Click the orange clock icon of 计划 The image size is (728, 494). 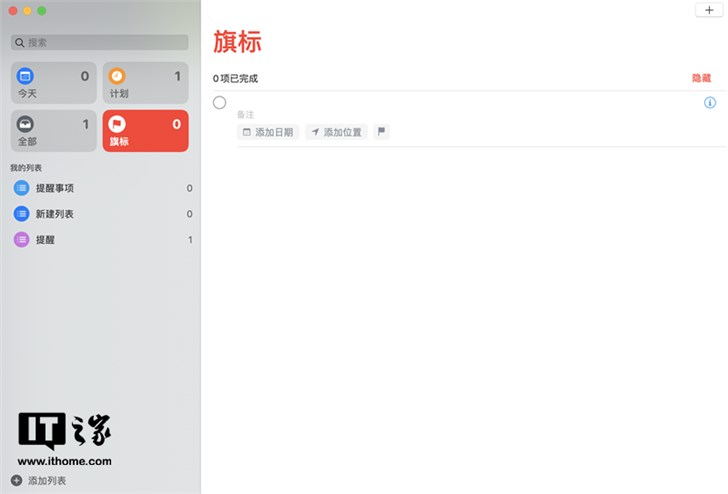pos(117,76)
